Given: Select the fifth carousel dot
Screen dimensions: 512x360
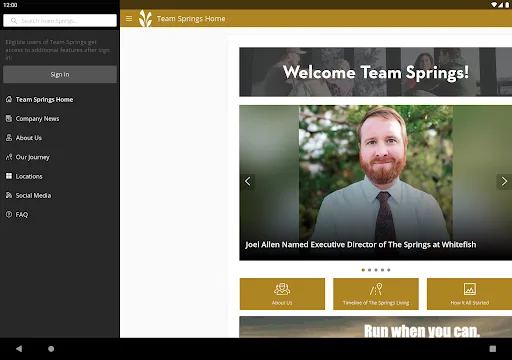Looking at the screenshot, I should click(x=389, y=270).
